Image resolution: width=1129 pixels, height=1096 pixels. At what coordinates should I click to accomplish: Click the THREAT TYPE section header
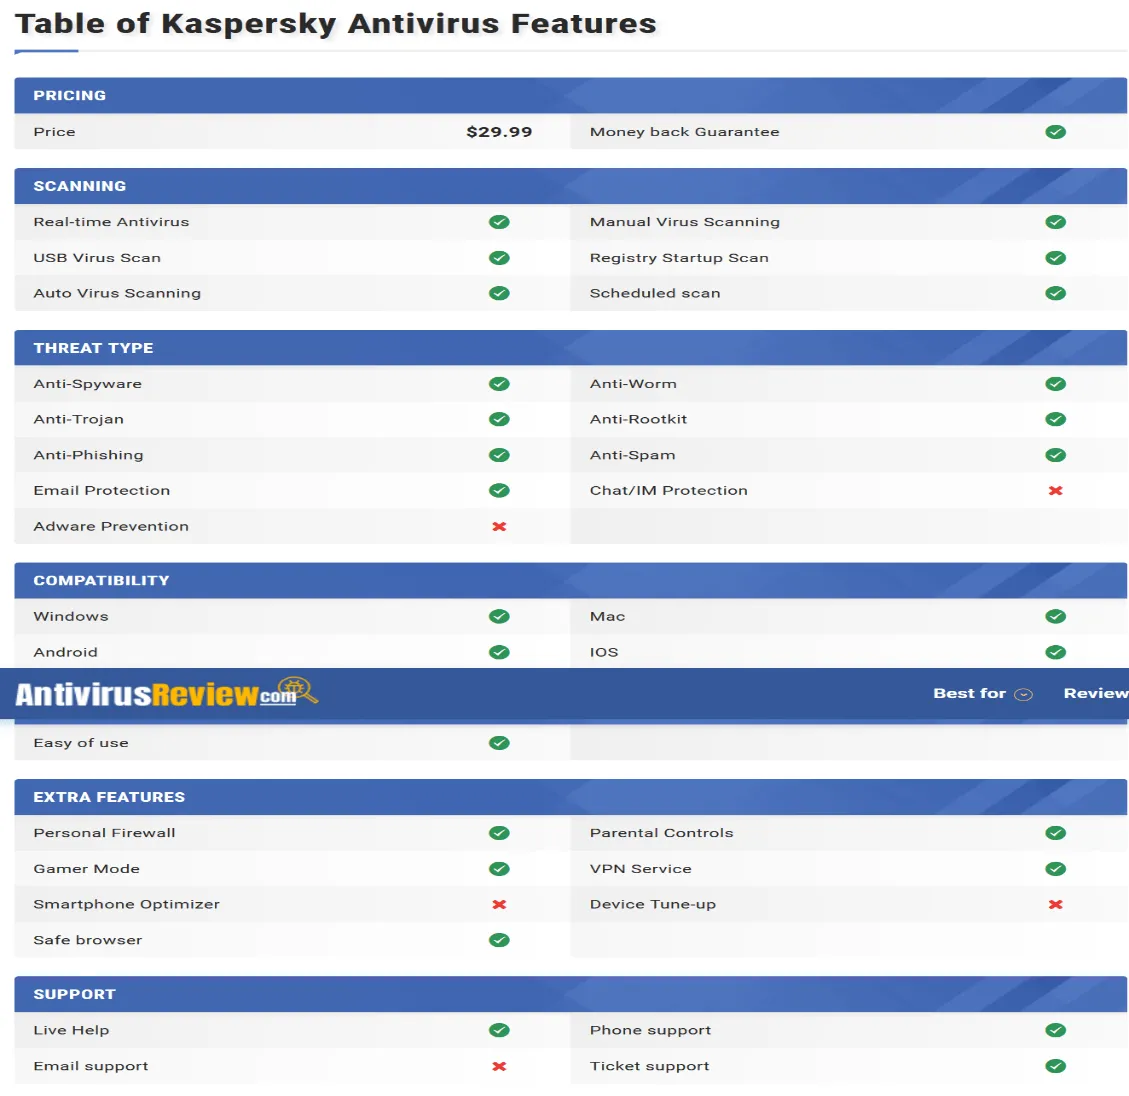[570, 348]
